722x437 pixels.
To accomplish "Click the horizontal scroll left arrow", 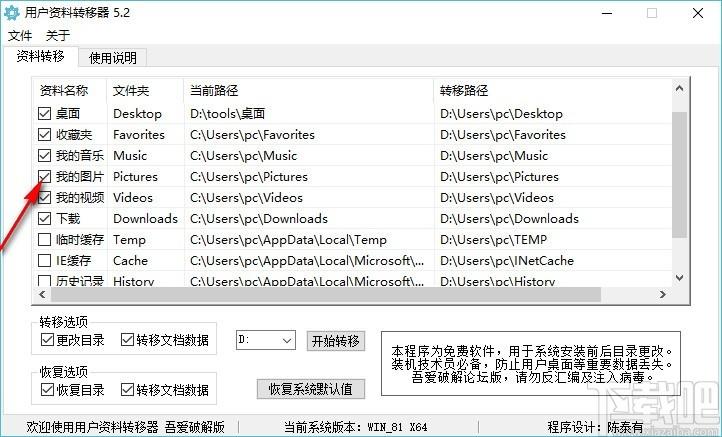I will tap(42, 294).
